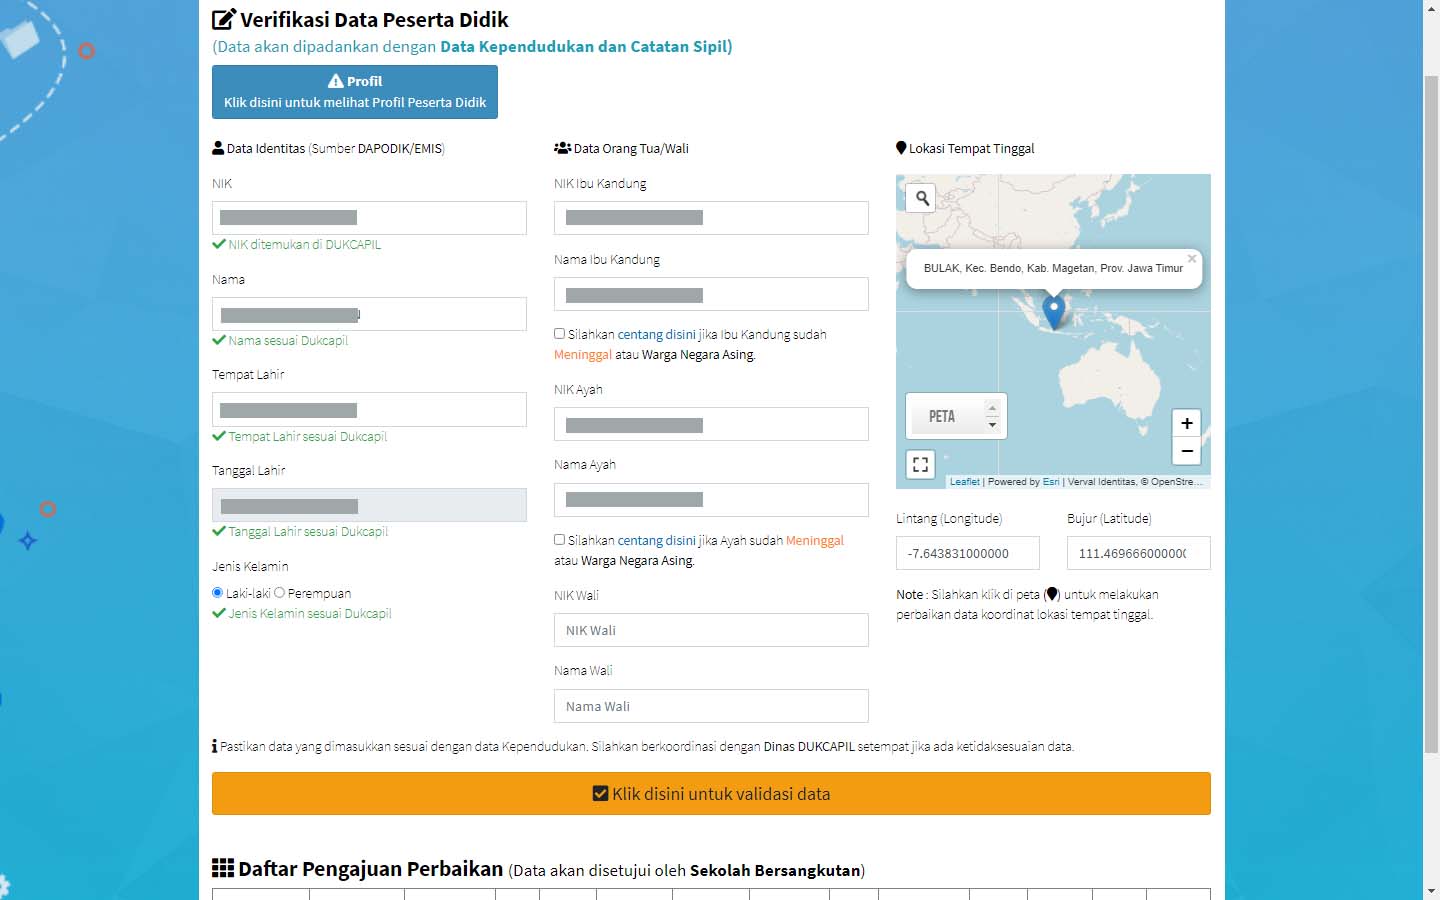This screenshot has width=1440, height=900.
Task: Check the Ayah sudah Meninggal checkbox
Action: click(560, 540)
